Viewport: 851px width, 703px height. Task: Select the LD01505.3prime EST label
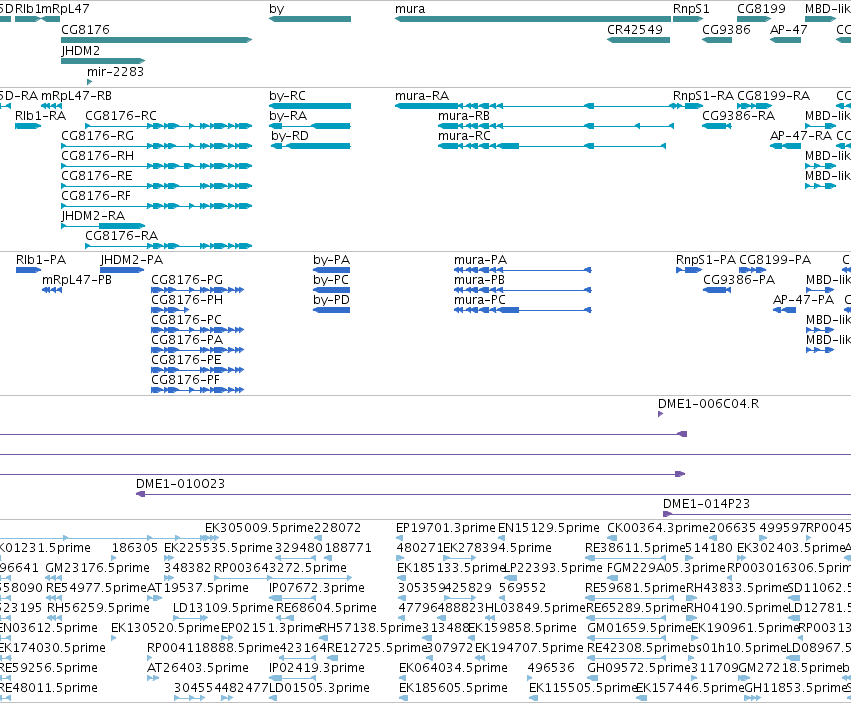pos(320,688)
